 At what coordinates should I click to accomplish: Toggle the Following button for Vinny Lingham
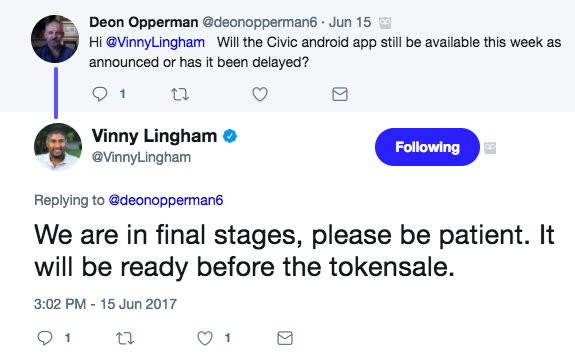[x=427, y=147]
